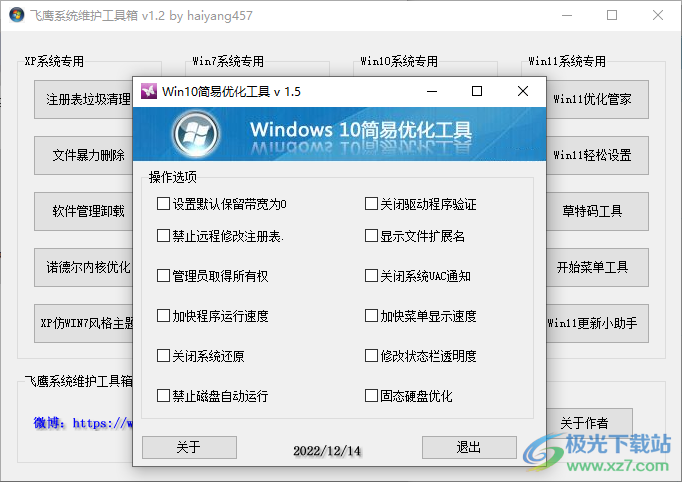Open Win11轻松设置 tool
Viewport: 682px width, 482px height.
597,155
